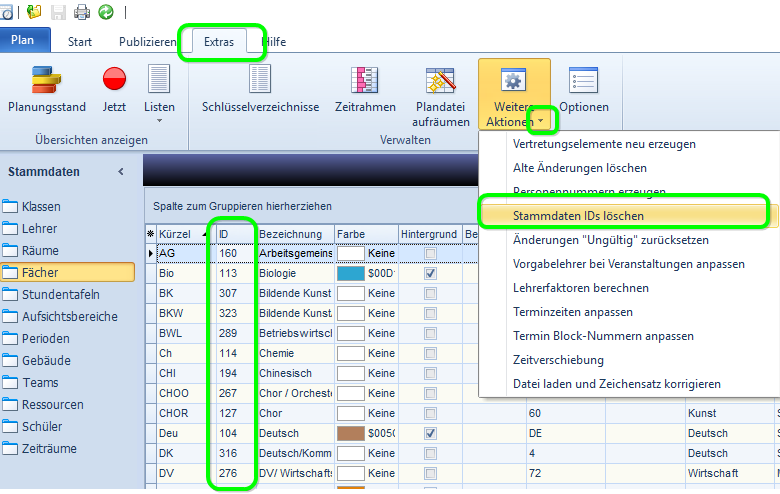Screen dimensions: 780x494
Task: Collapse the Stammdaten sidebar panel
Action: coord(121,172)
